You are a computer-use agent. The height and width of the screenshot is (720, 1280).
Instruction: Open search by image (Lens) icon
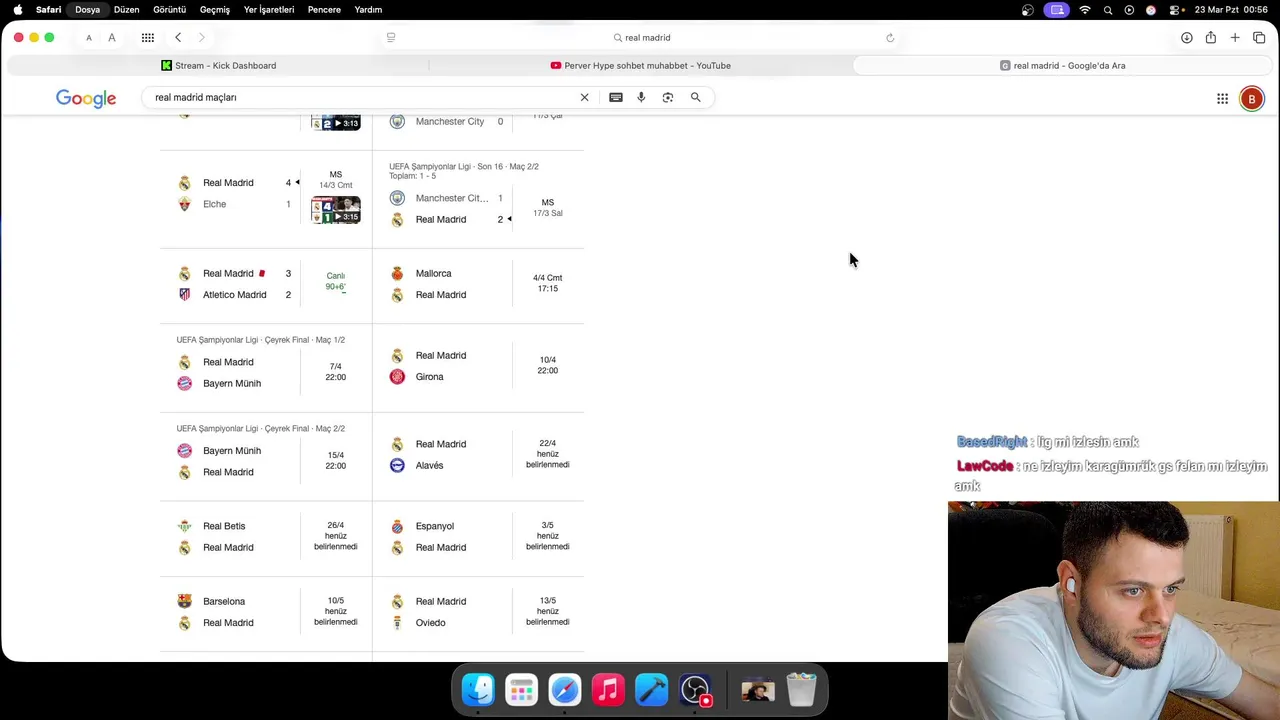point(668,97)
